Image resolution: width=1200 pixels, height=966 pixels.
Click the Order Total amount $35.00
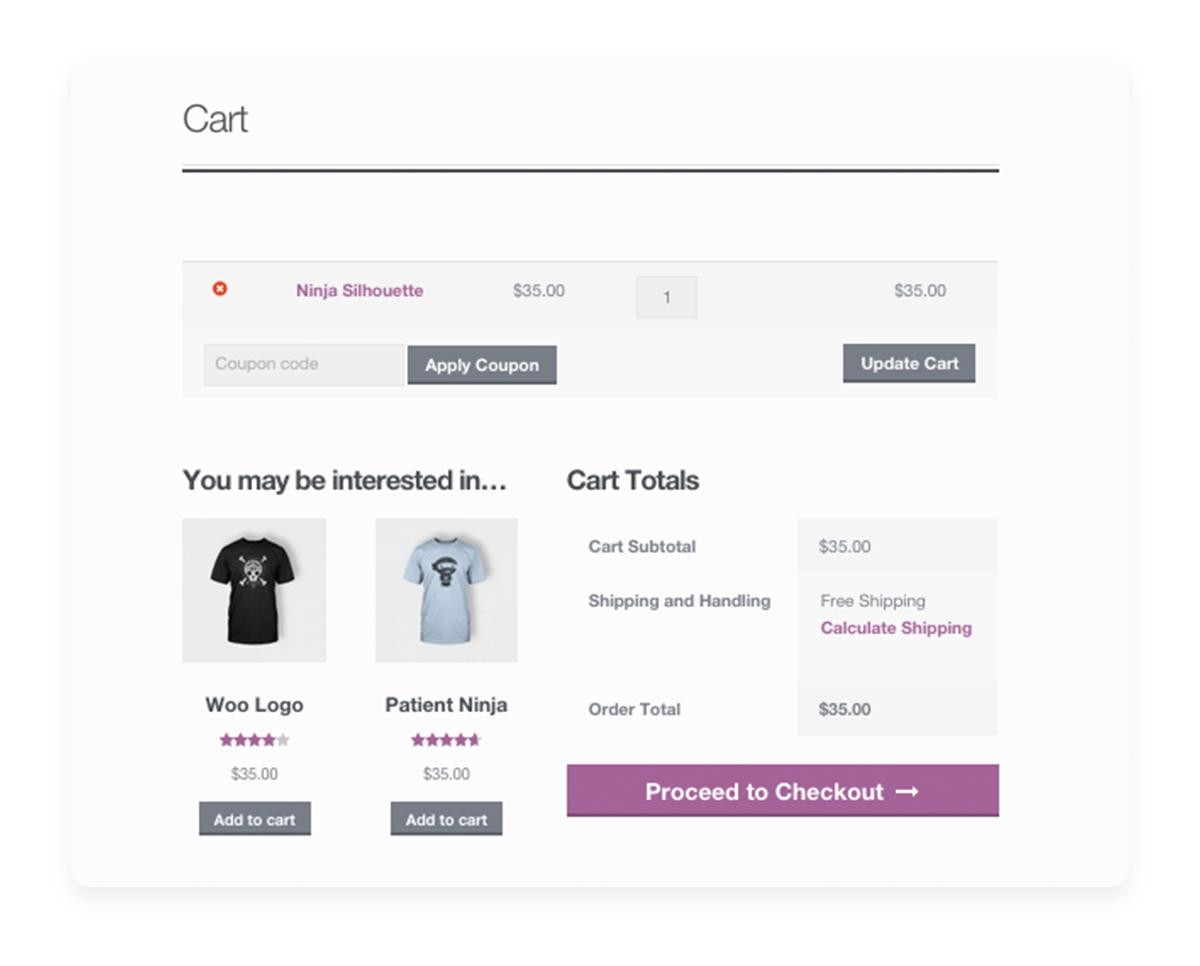845,710
